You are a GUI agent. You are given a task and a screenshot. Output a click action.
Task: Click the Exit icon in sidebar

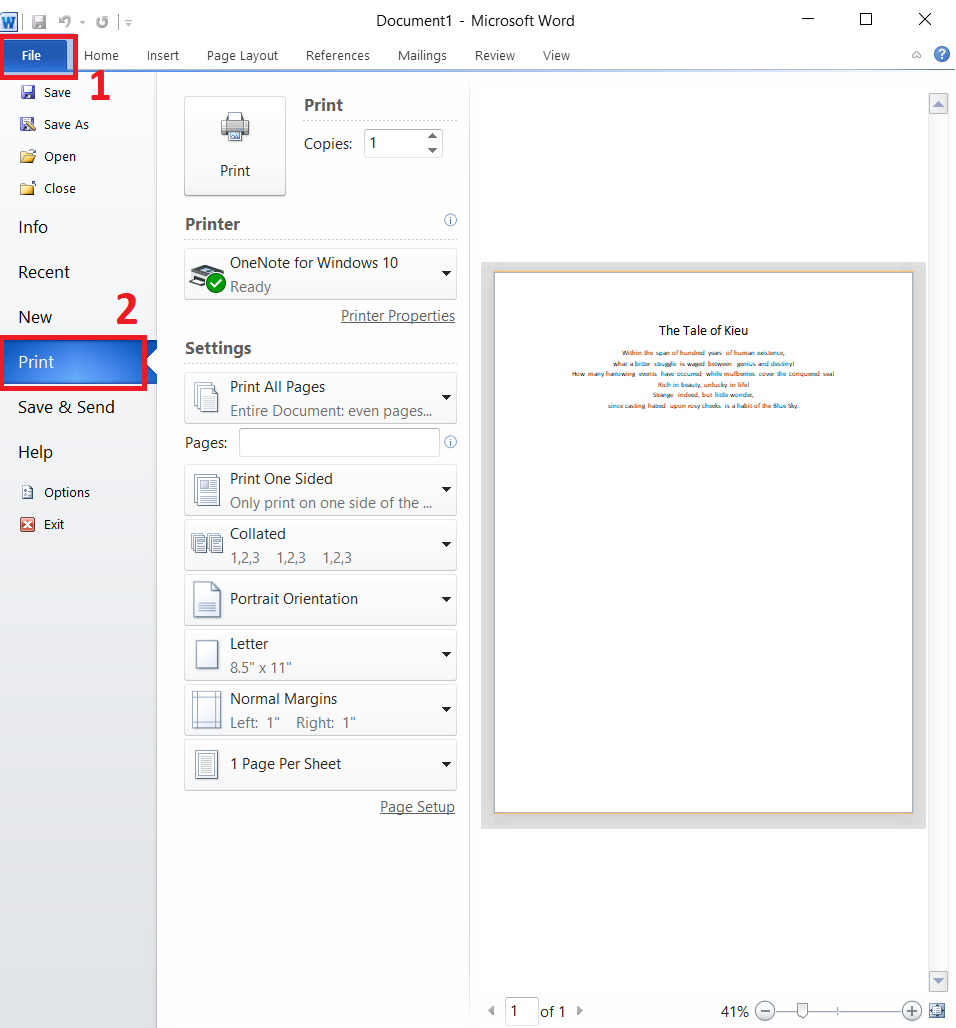tap(28, 524)
